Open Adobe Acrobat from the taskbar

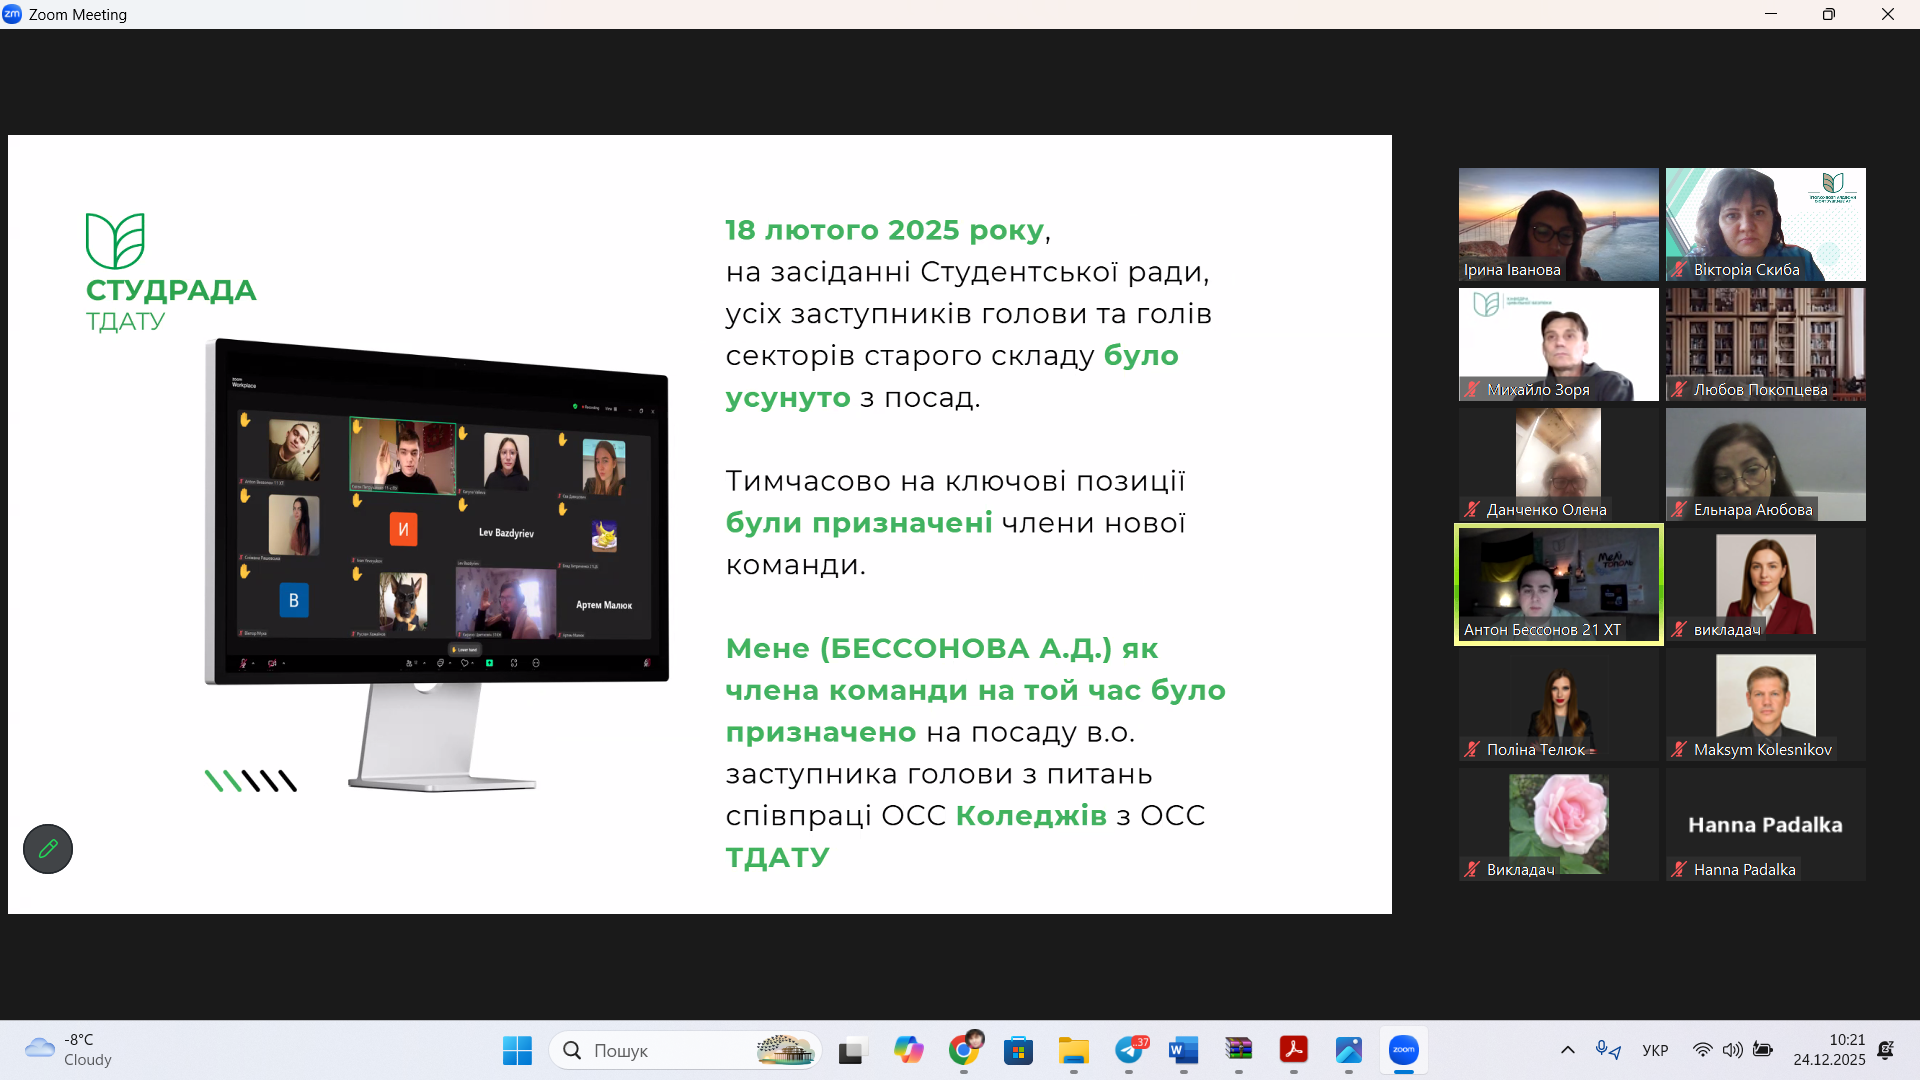[1294, 1050]
